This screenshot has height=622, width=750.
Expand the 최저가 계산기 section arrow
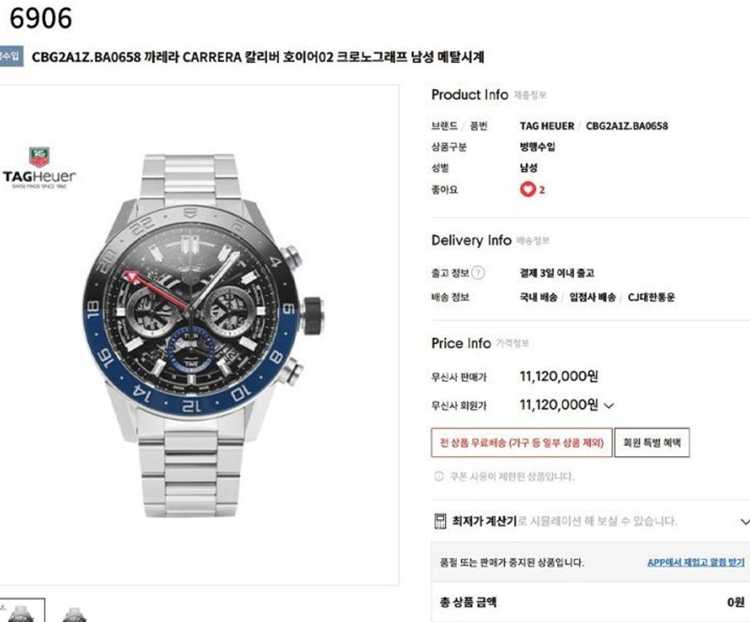(x=744, y=521)
